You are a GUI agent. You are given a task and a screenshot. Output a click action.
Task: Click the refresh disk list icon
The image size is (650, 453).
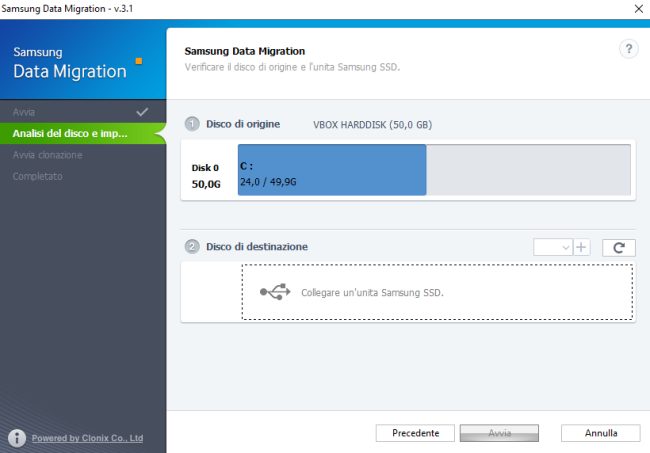click(619, 247)
